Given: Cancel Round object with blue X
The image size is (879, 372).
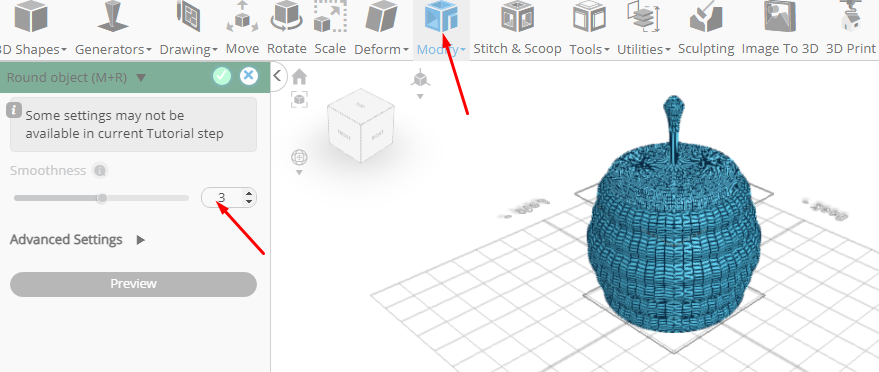Looking at the screenshot, I should coord(249,76).
